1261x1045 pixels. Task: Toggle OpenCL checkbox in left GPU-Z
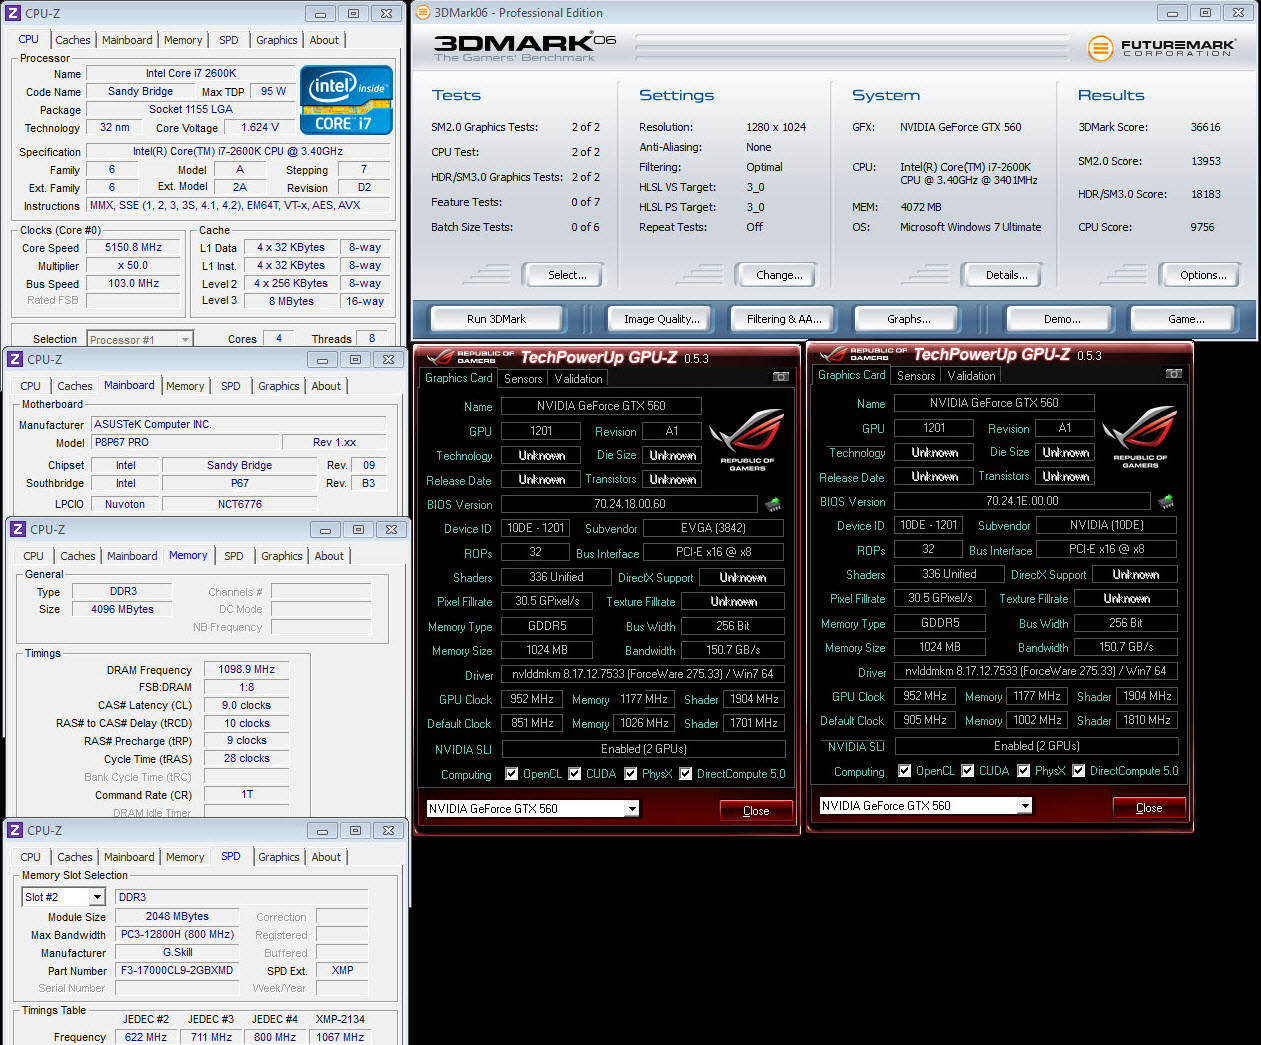(x=512, y=773)
